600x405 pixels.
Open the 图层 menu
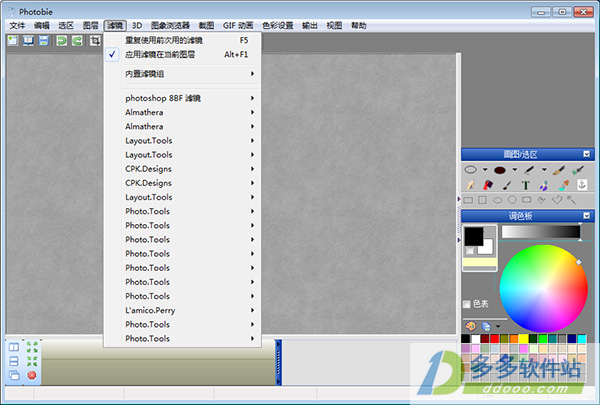(90, 25)
